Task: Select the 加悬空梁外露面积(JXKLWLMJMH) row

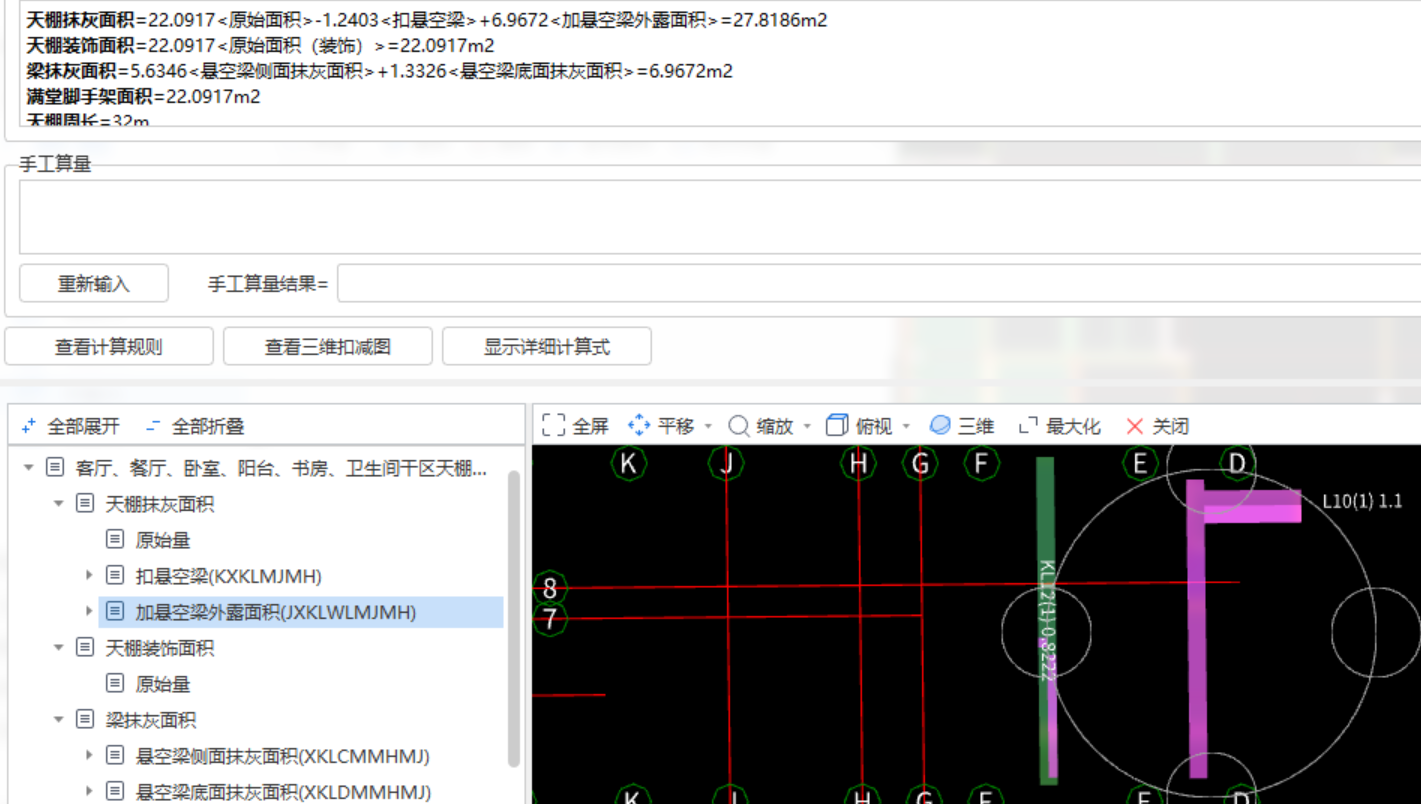Action: tap(300, 612)
